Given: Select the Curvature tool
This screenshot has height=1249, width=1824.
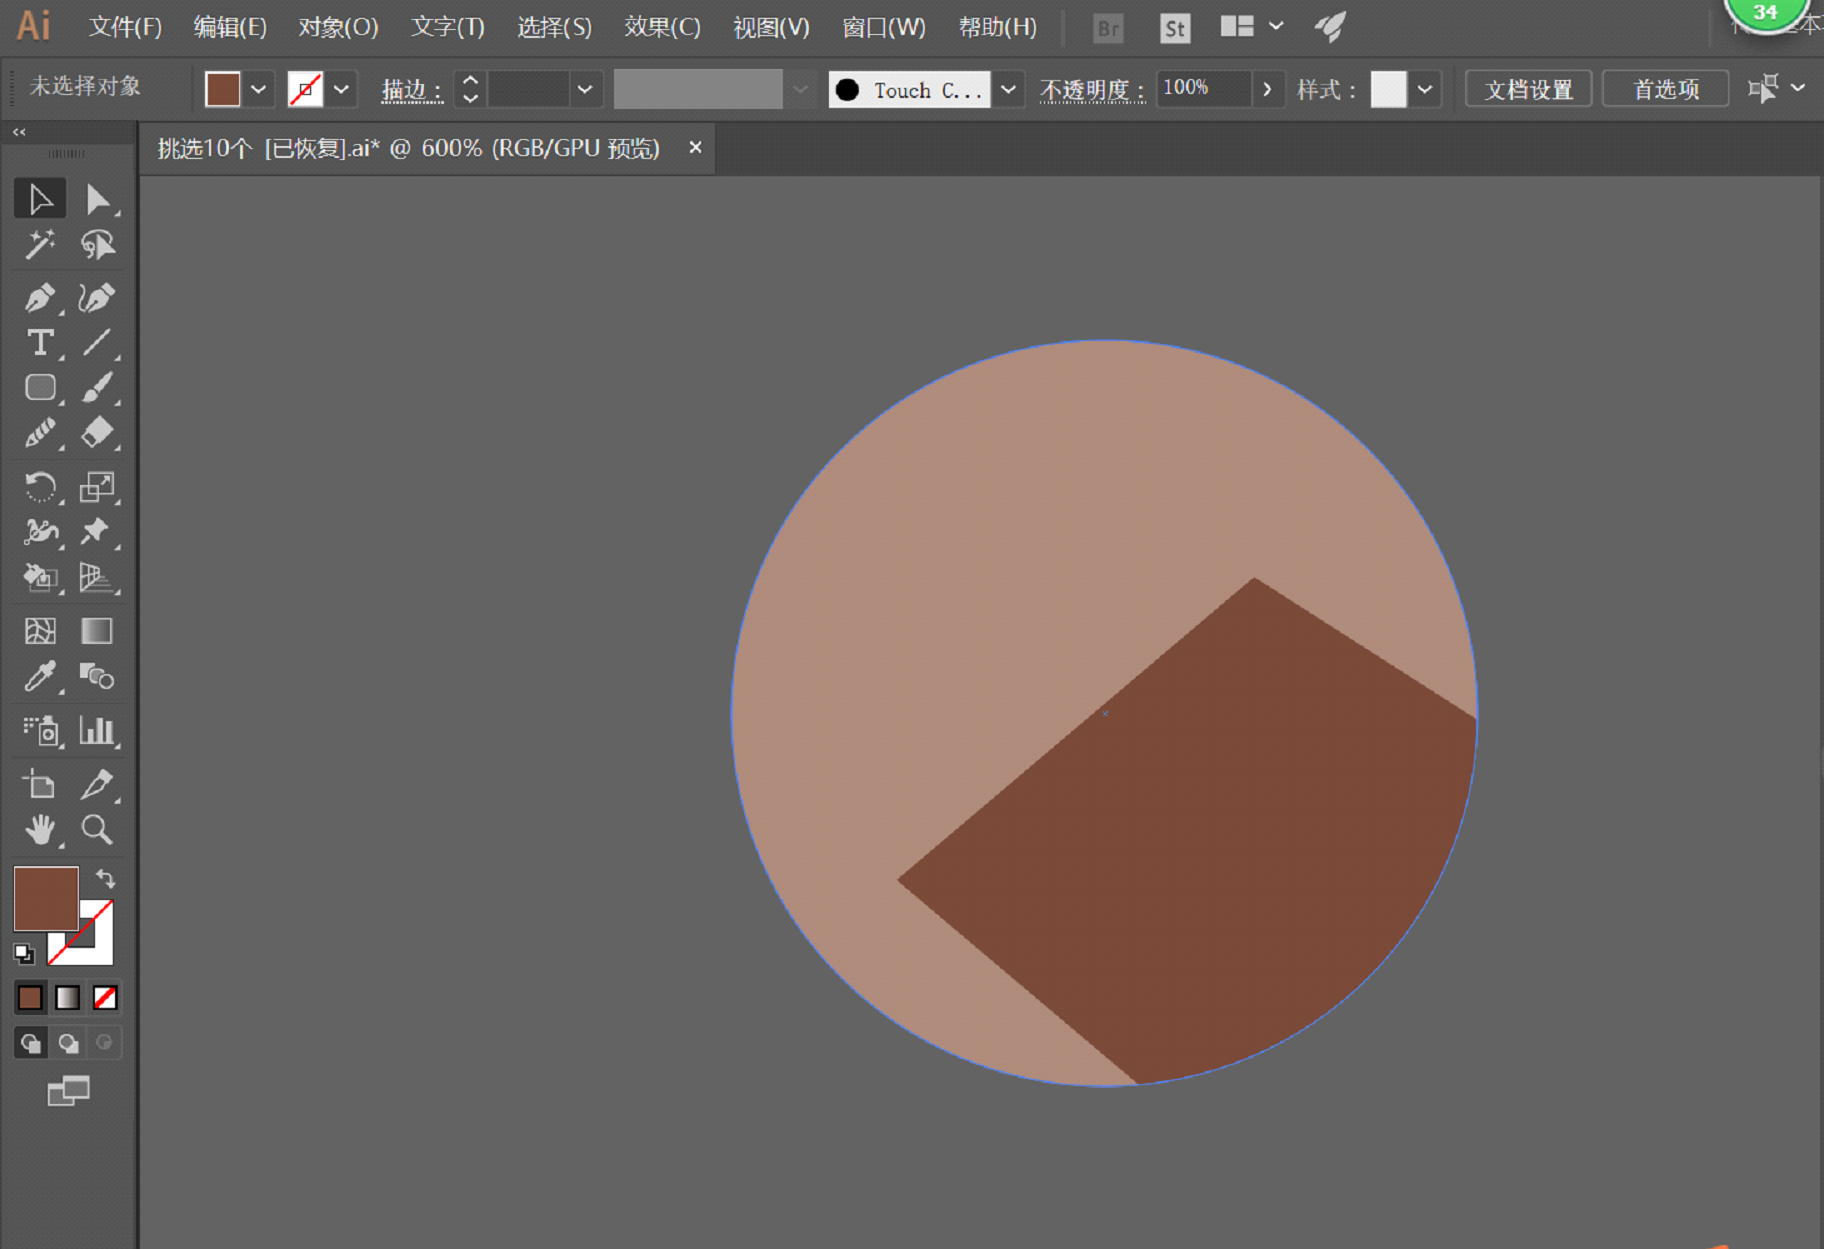Looking at the screenshot, I should point(97,297).
